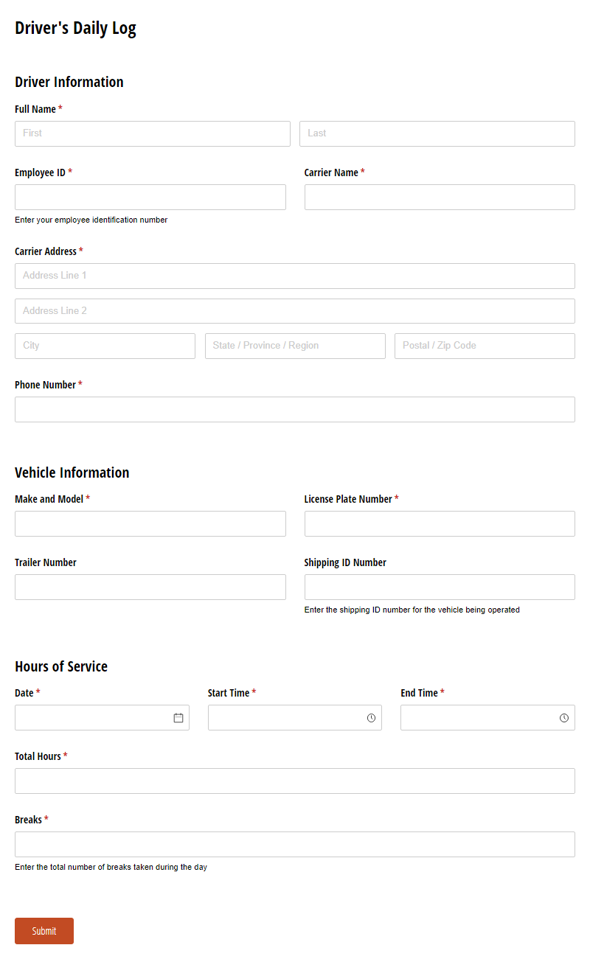
Task: Select the Make and Model field
Action: [150, 524]
